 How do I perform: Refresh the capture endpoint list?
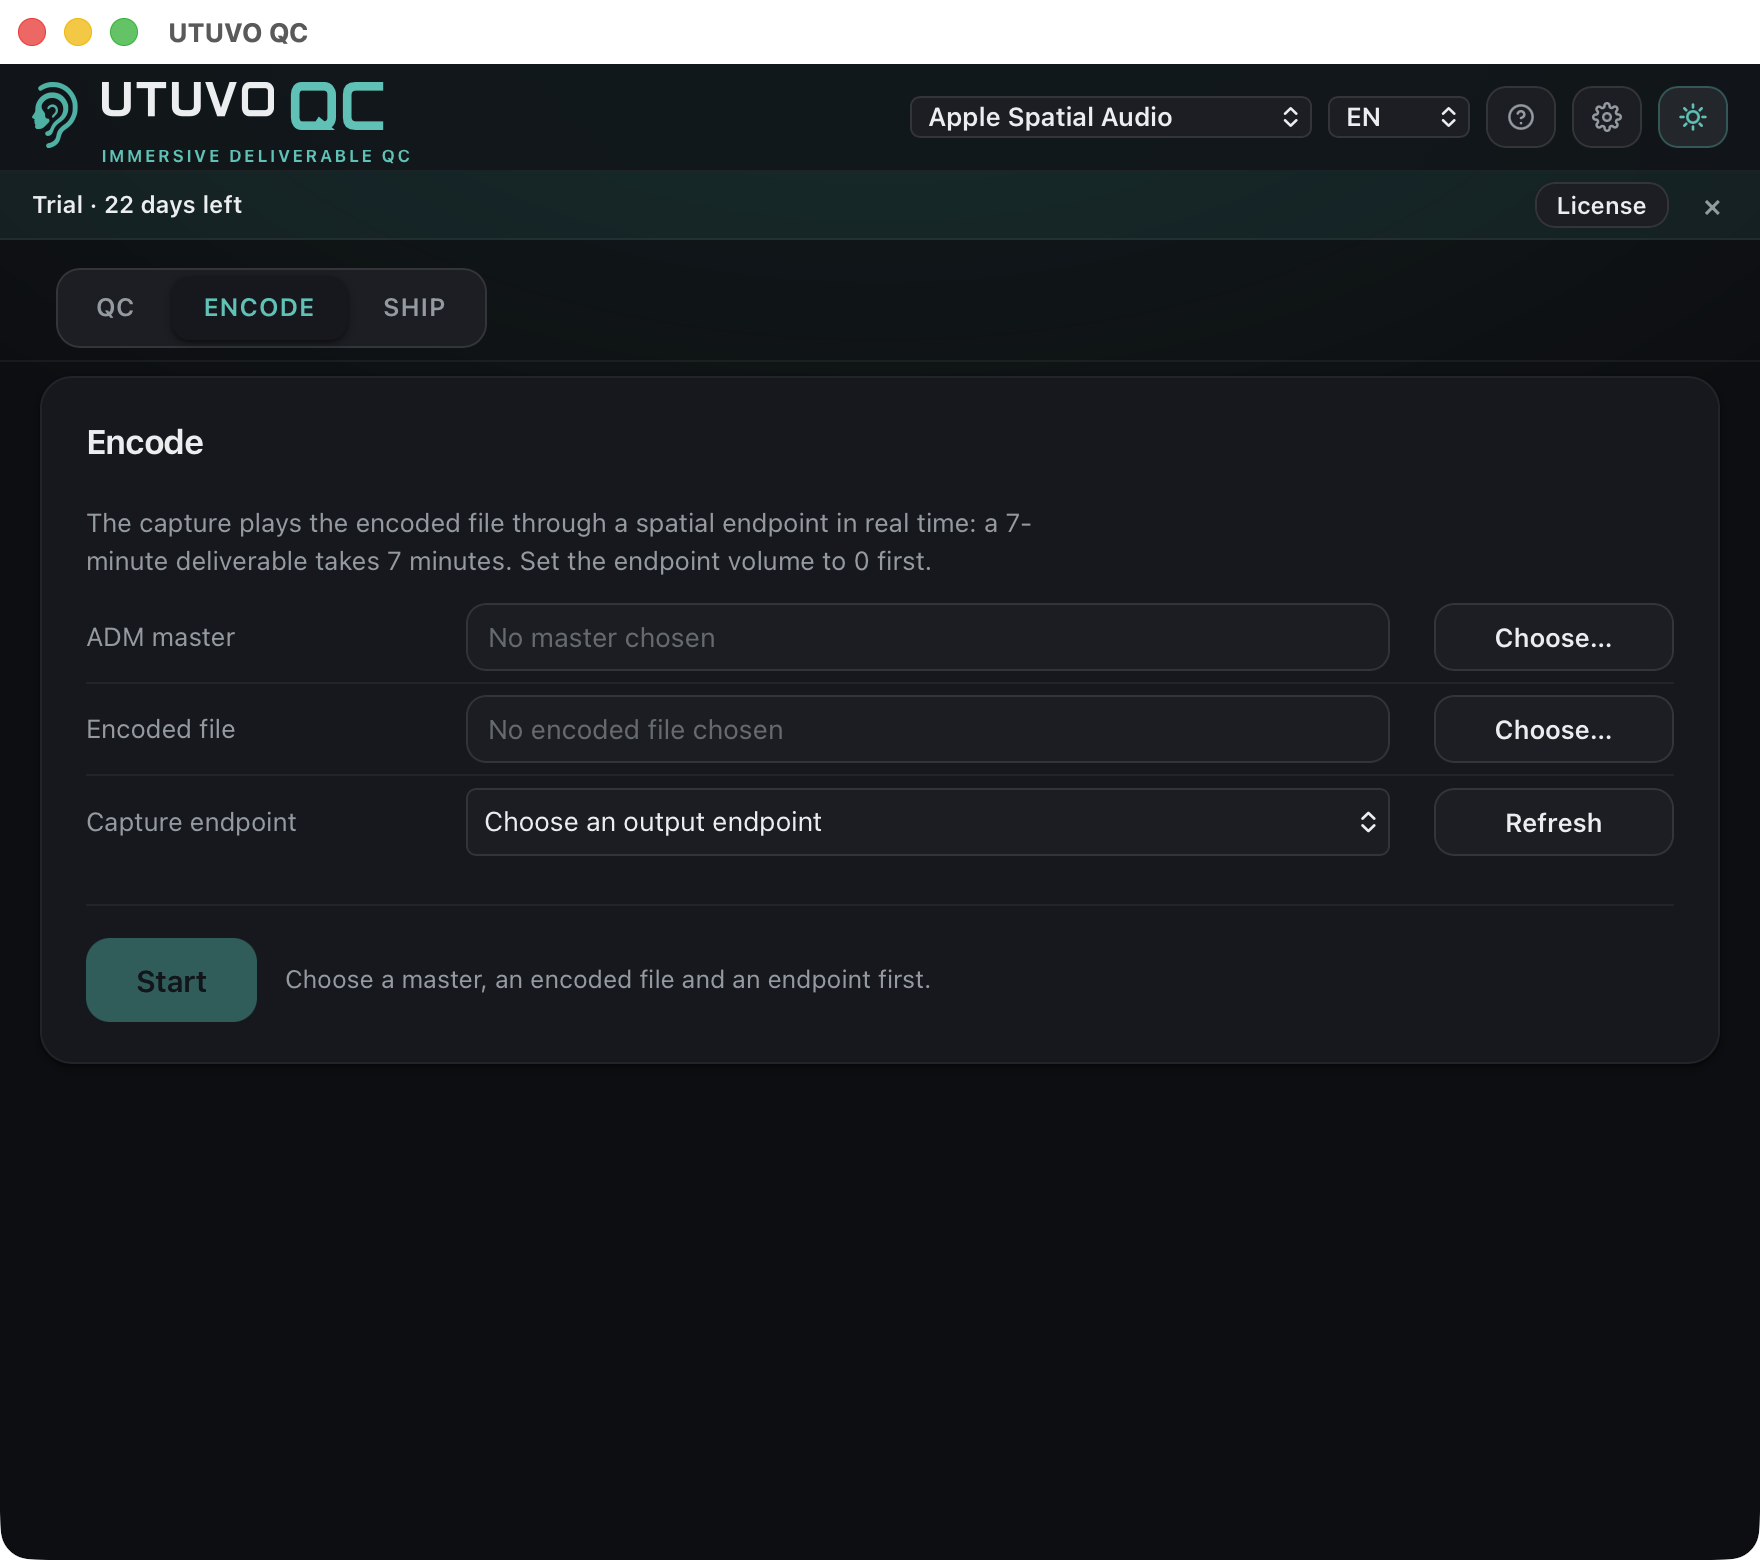coord(1553,822)
